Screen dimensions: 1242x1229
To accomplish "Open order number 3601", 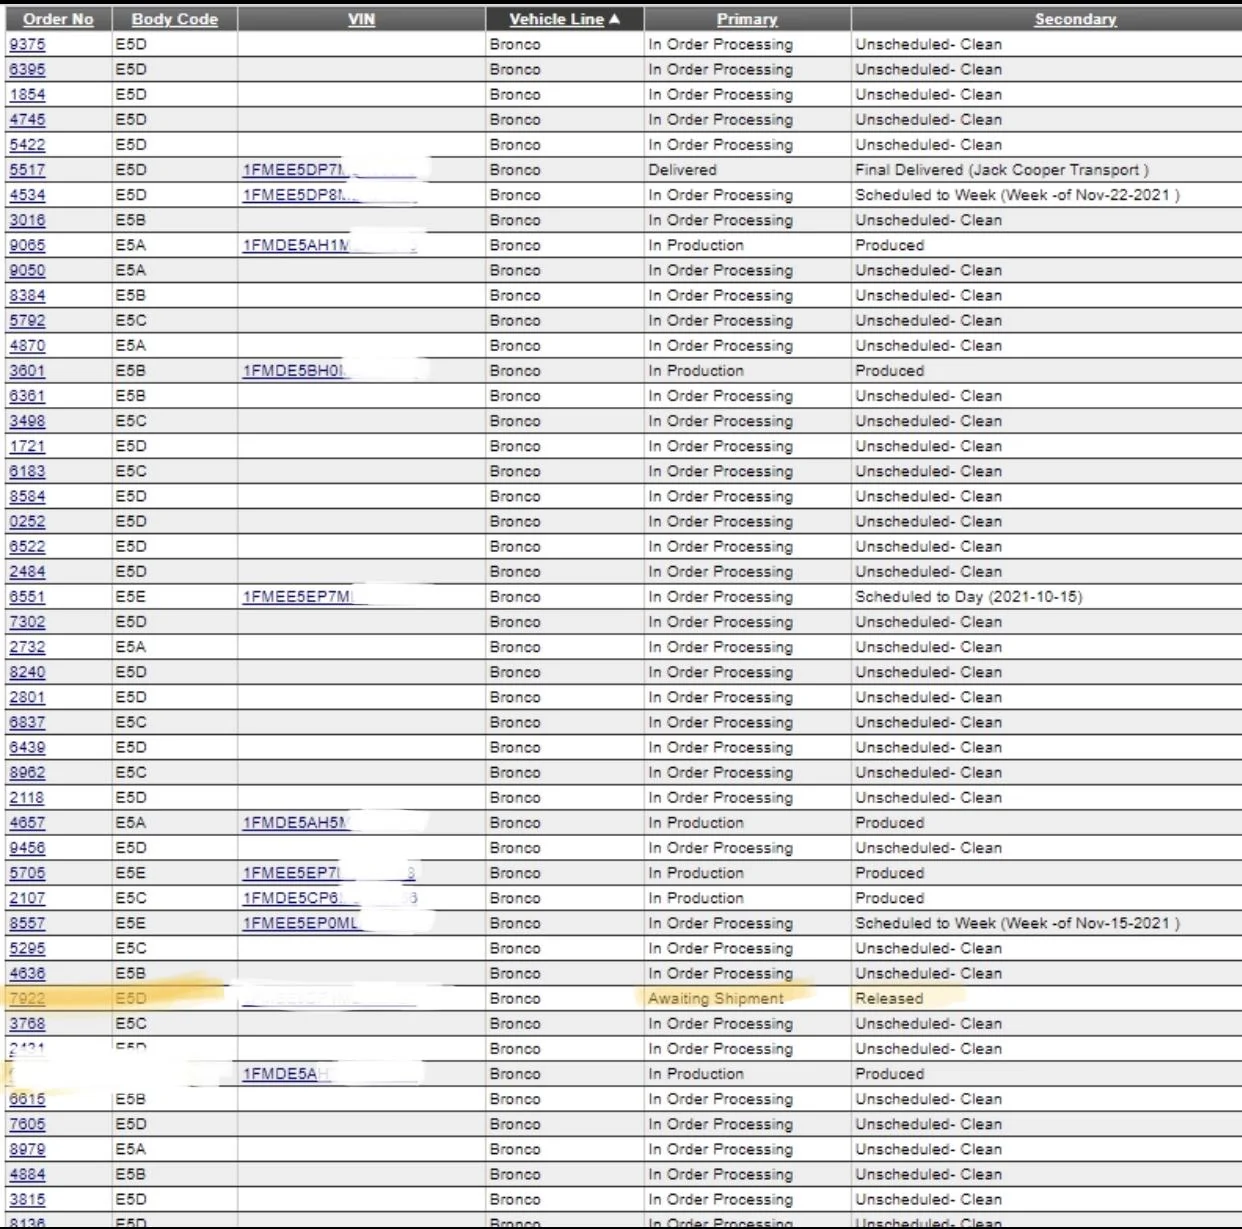I will [27, 371].
